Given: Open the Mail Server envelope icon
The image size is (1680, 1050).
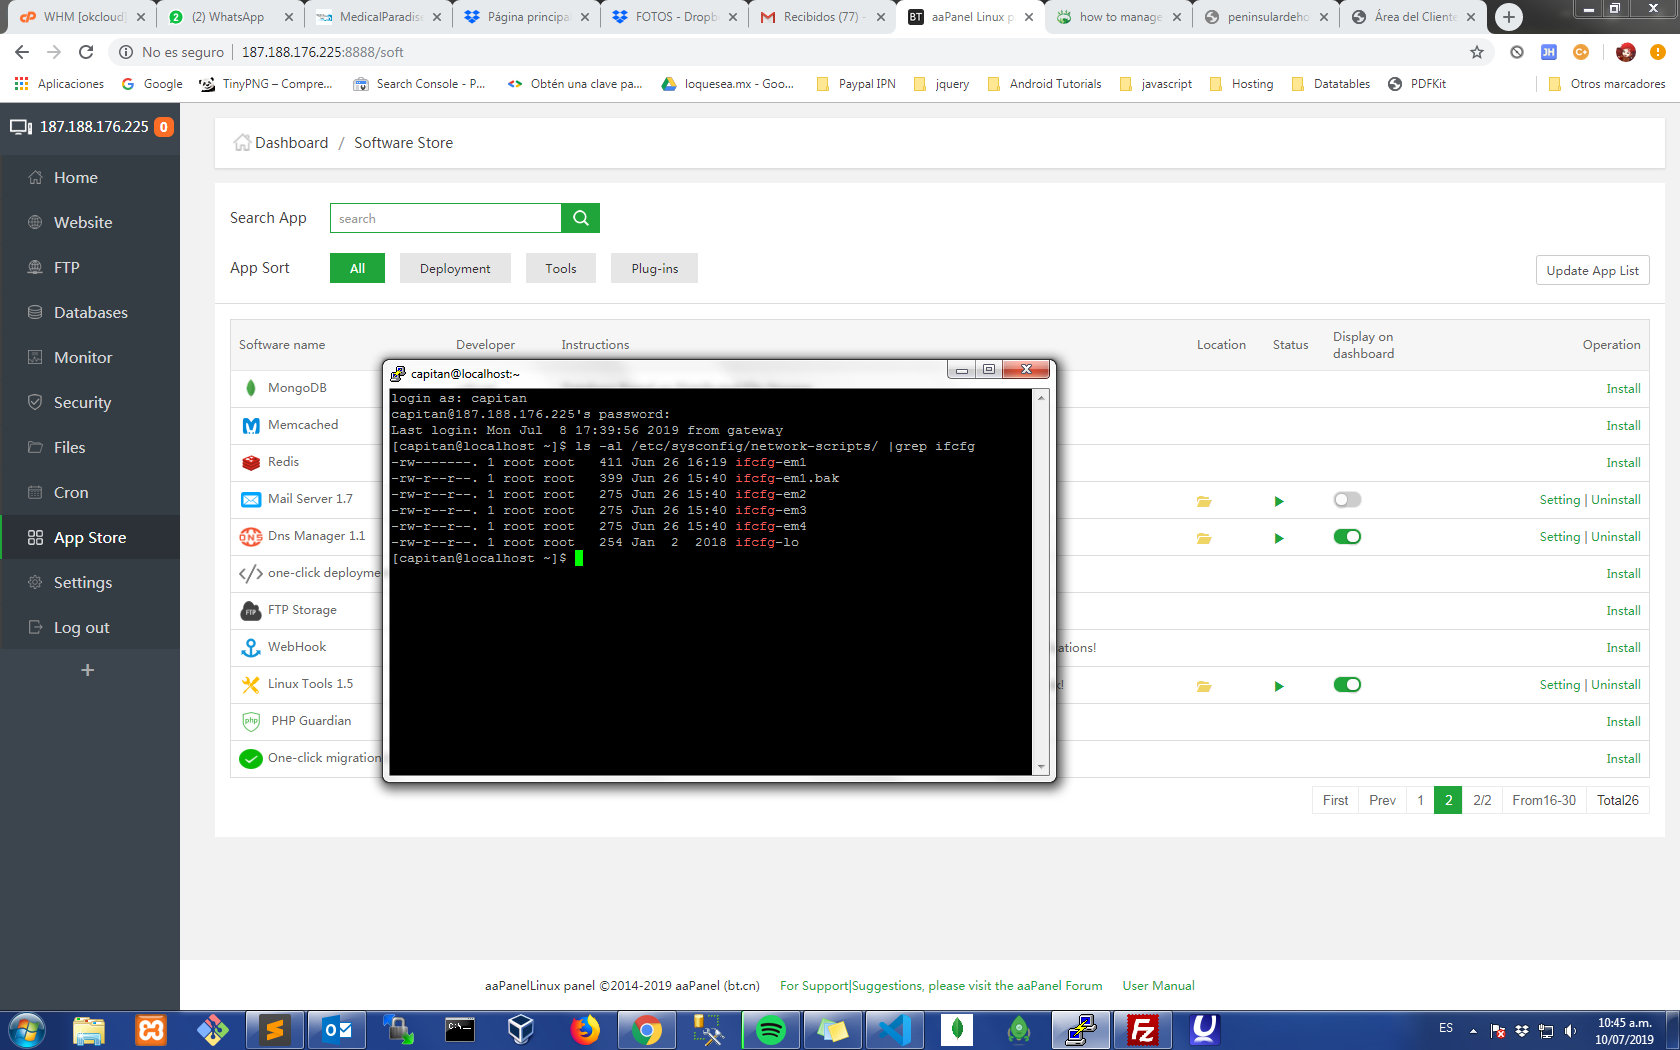Looking at the screenshot, I should 251,499.
